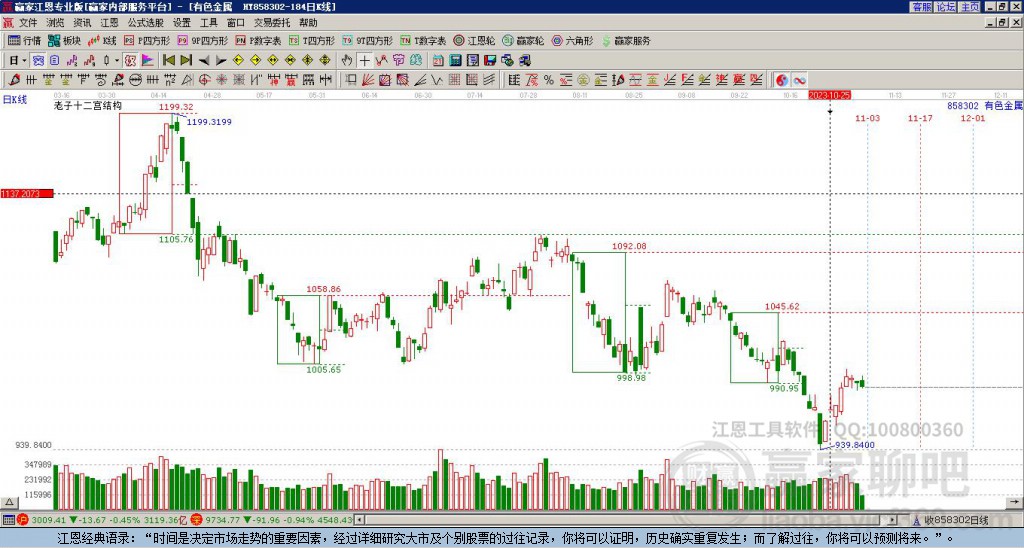Viewport: 1024px width, 548px height.
Task: Open the 赢家轮 wheel tool
Action: click(x=523, y=40)
